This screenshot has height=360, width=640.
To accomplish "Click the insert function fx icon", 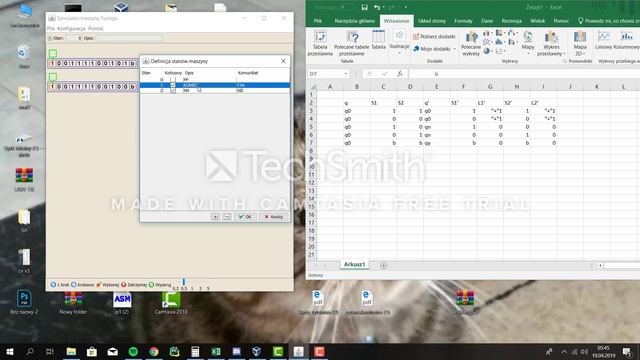I will click(x=400, y=74).
